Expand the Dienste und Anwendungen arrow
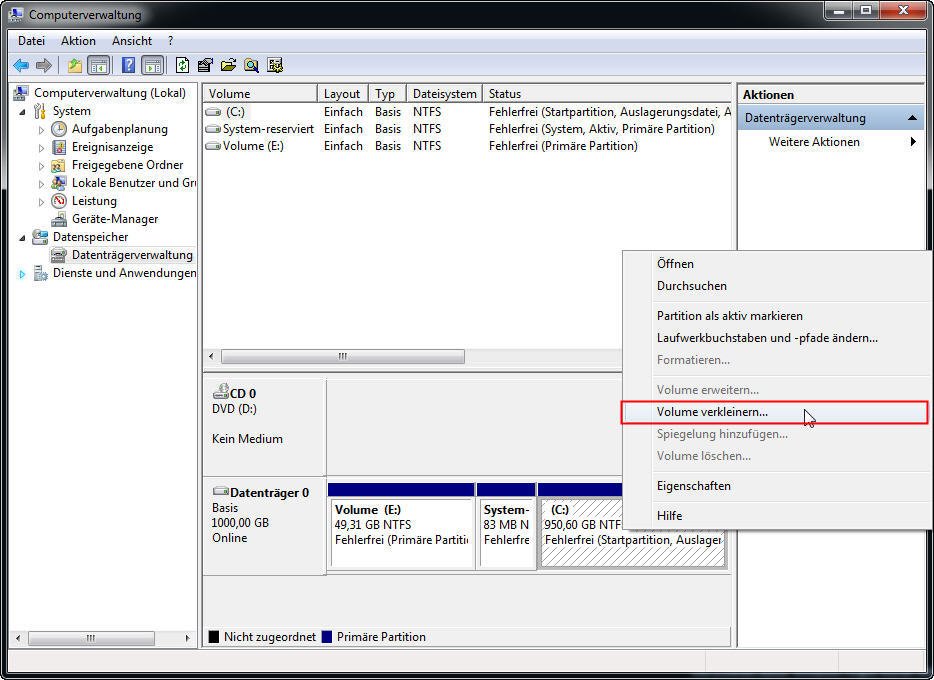This screenshot has height=680, width=934. coord(22,274)
